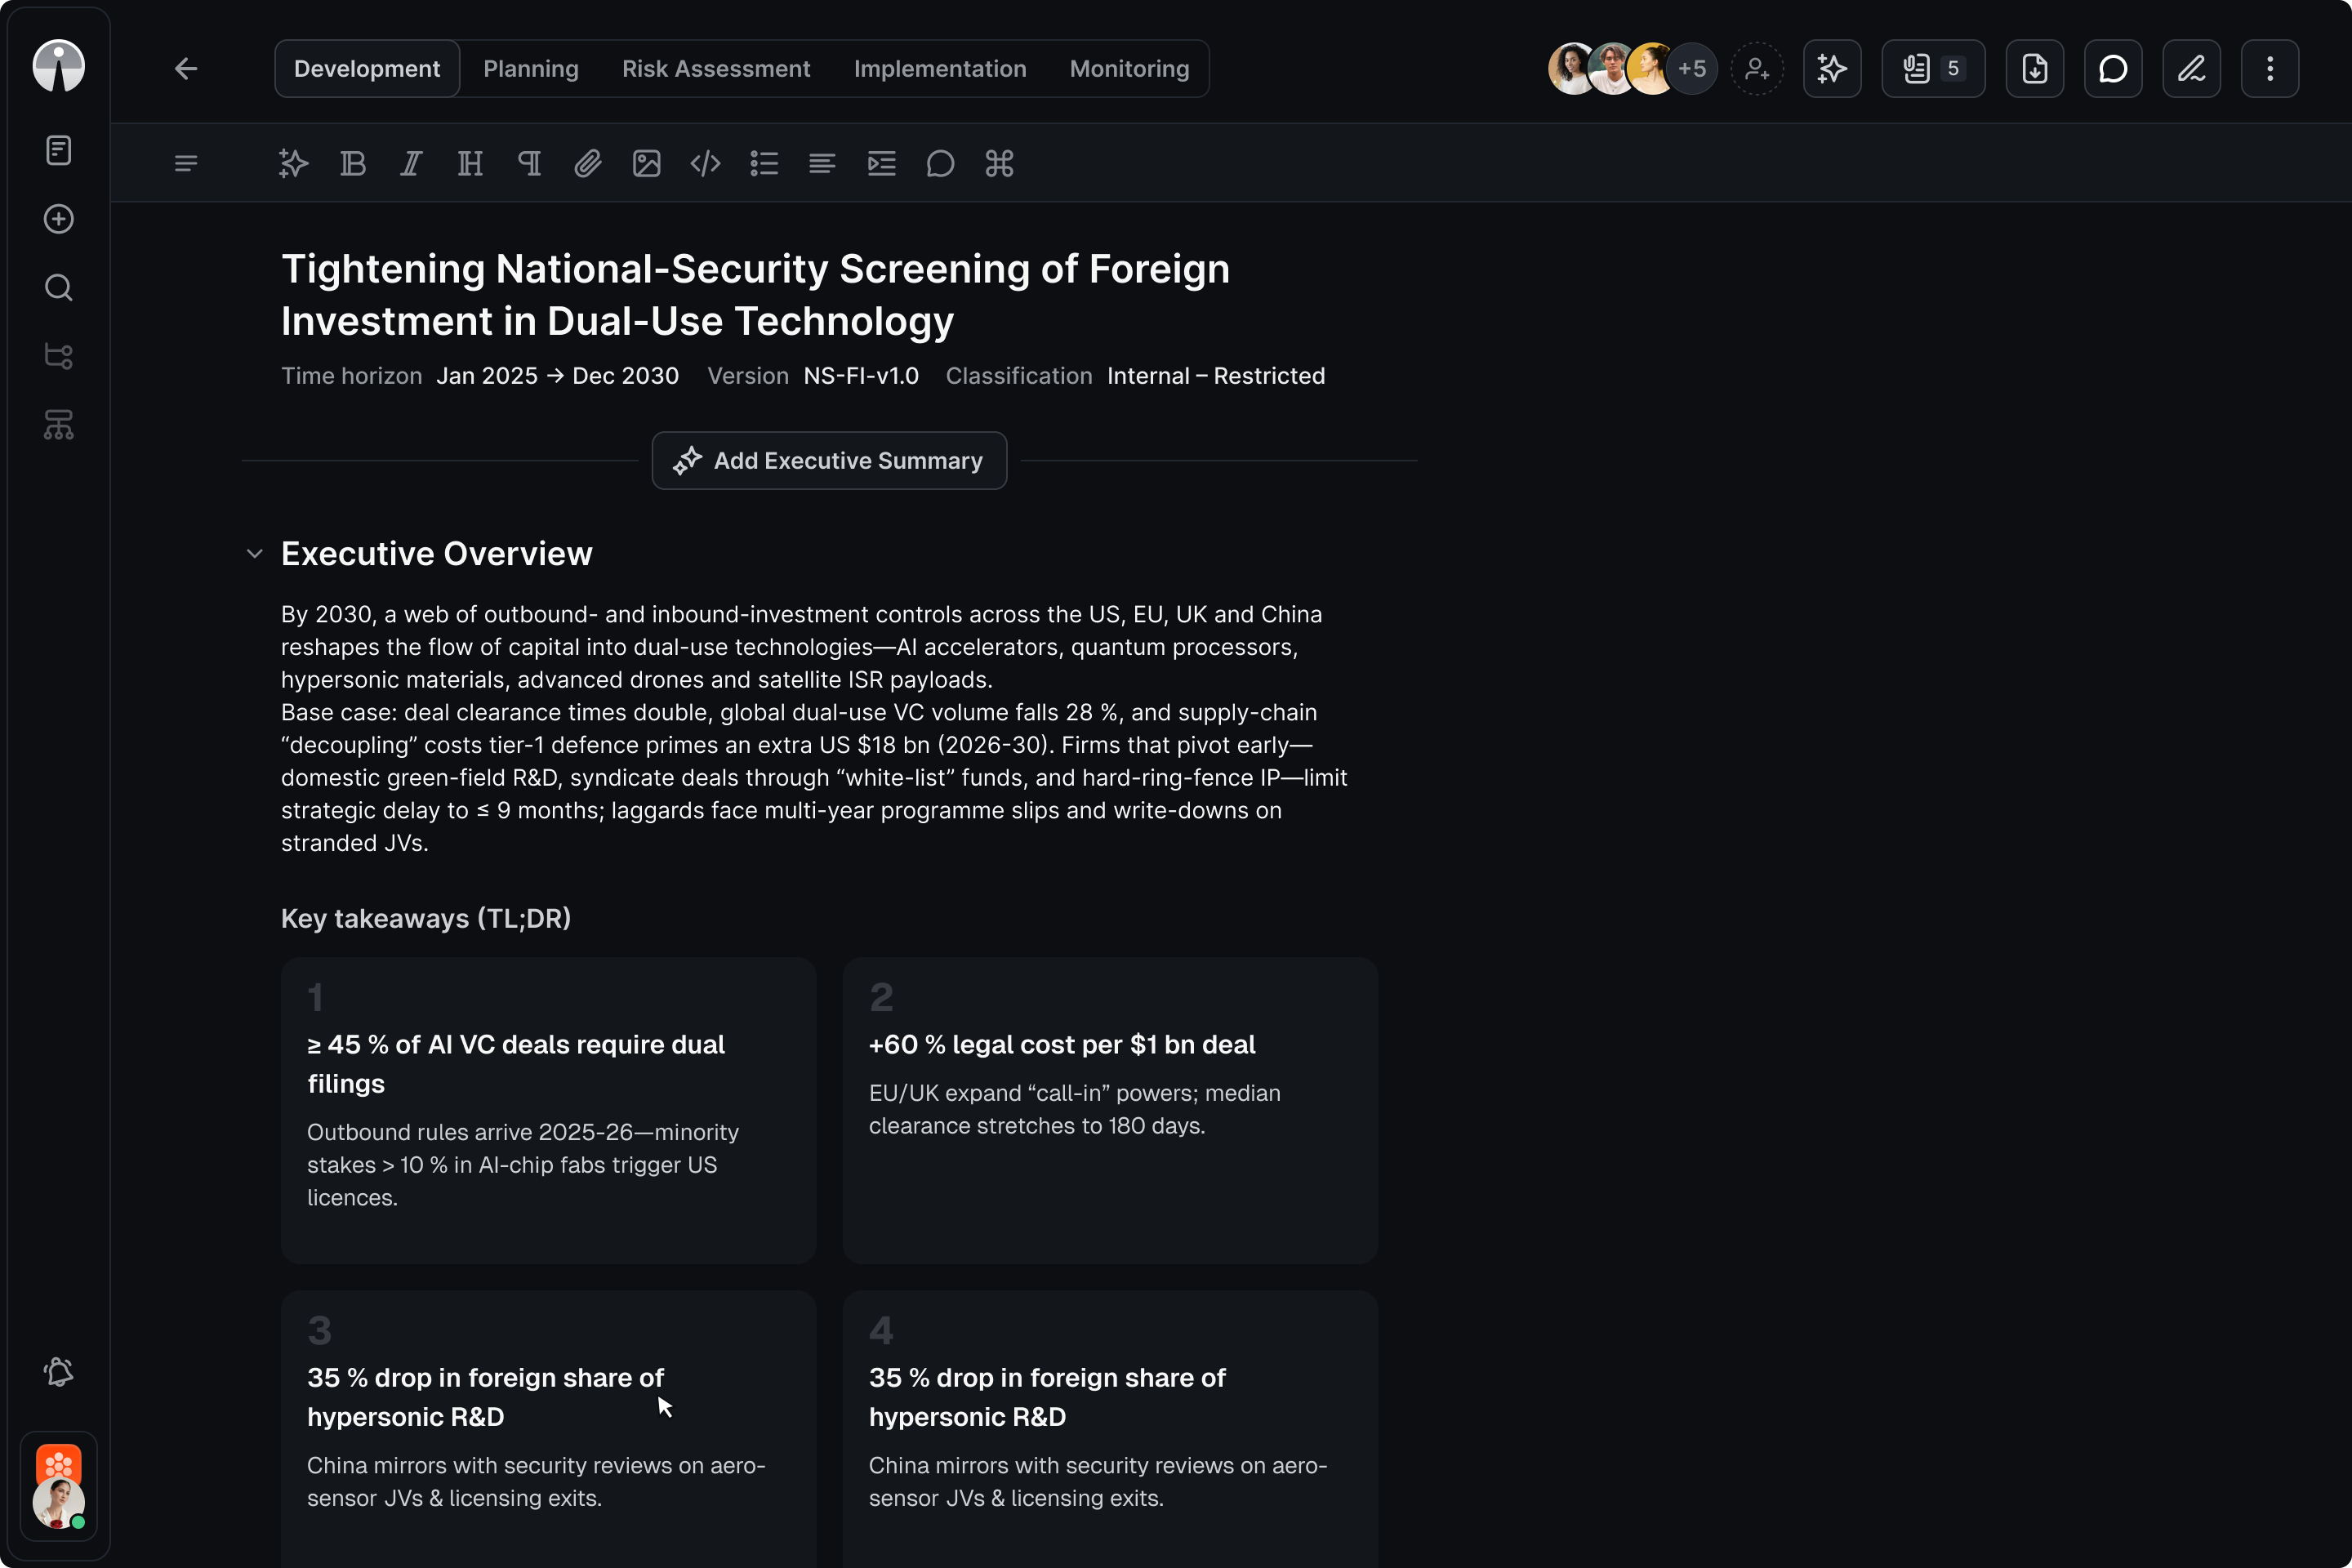Open search from left sidebar

[x=59, y=288]
